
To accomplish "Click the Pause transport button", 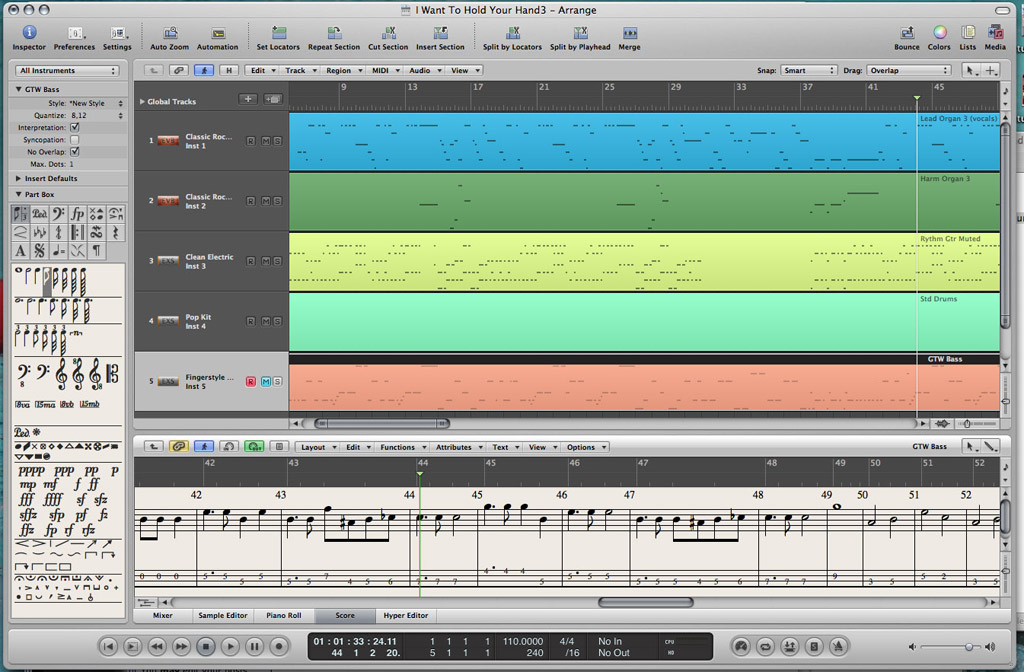I will 254,647.
